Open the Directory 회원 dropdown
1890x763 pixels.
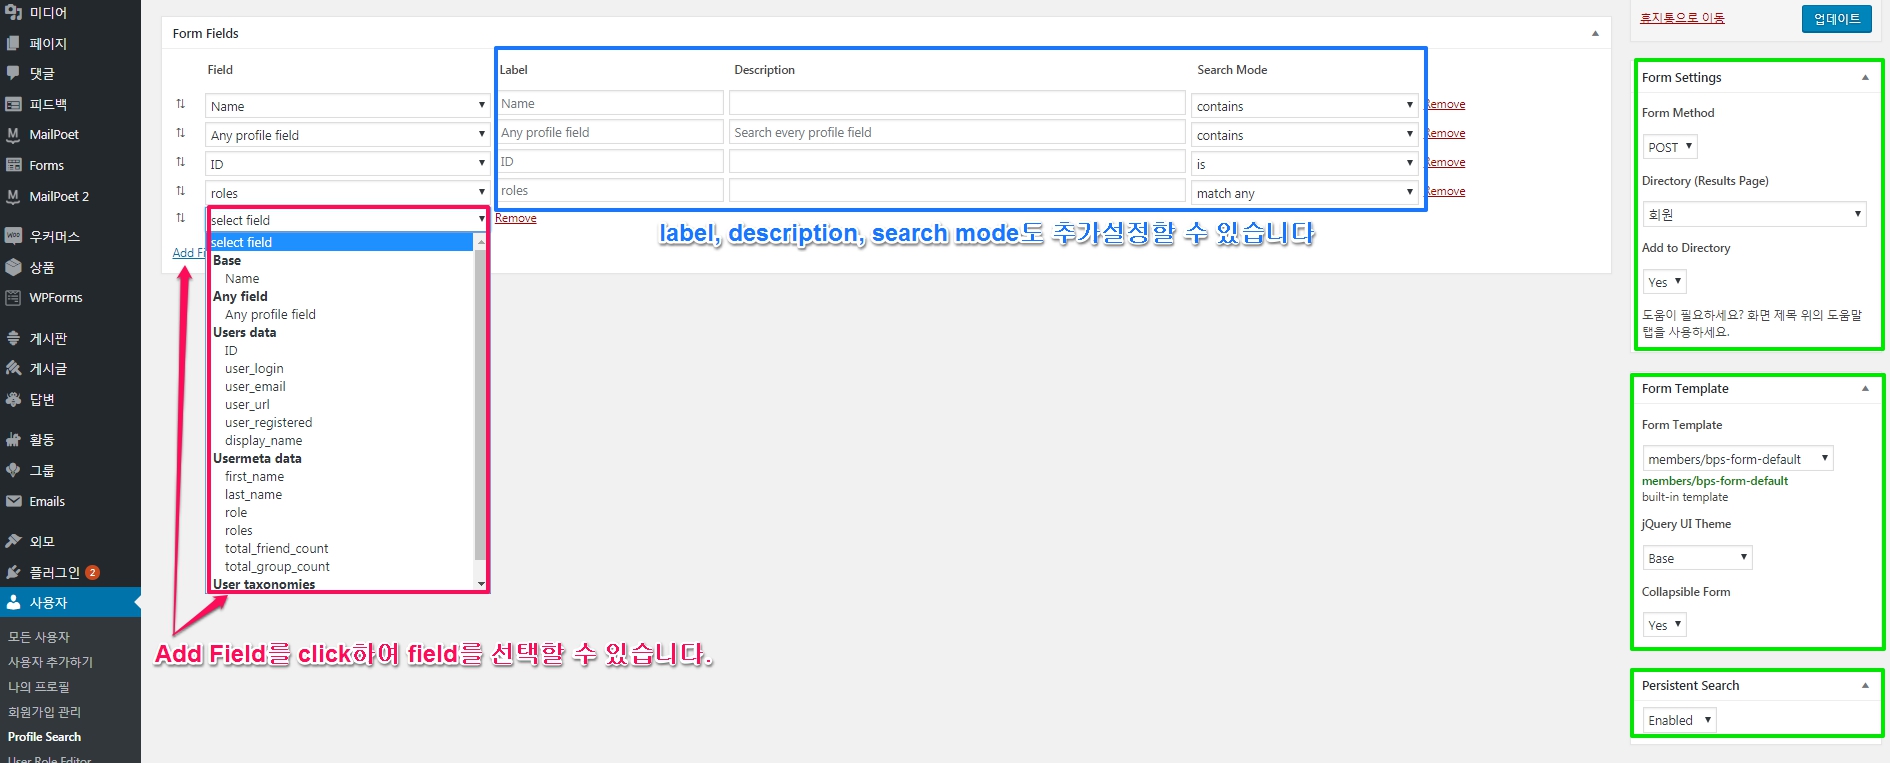(x=1754, y=214)
